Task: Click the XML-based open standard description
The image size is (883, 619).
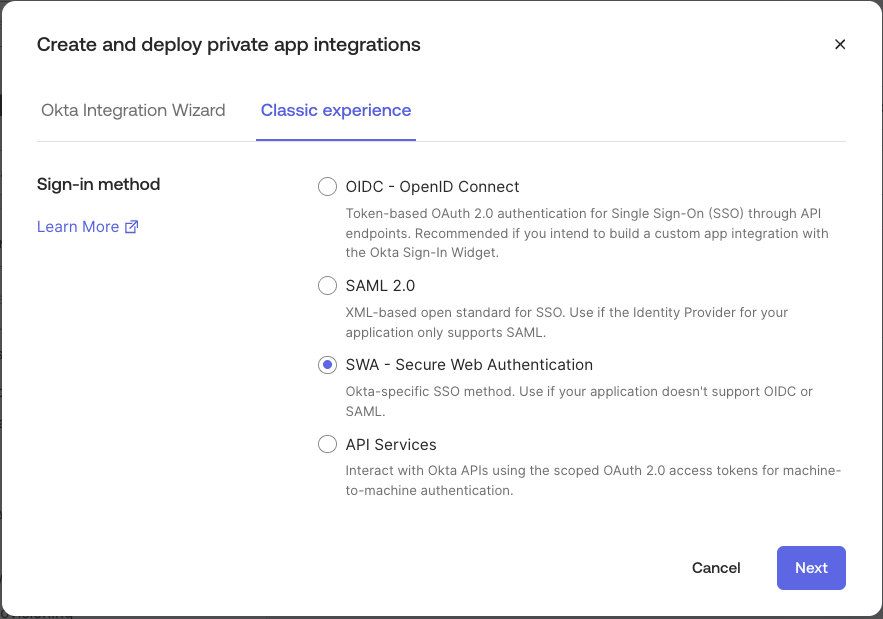Action: tap(567, 322)
